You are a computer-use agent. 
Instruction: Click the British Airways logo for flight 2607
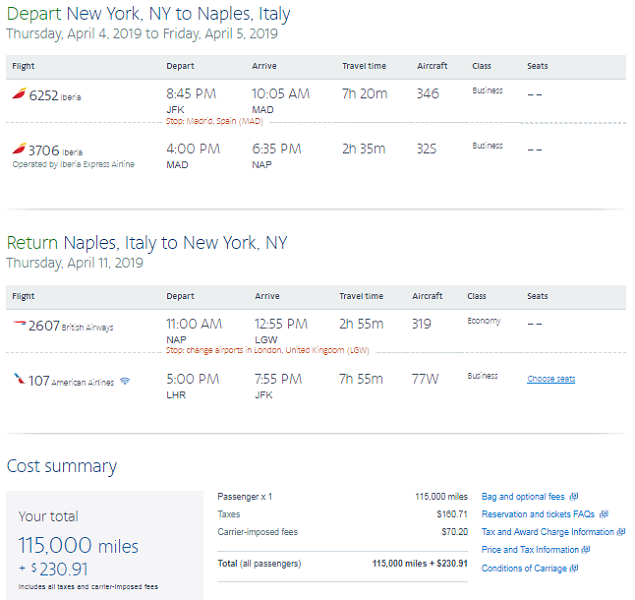click(18, 325)
